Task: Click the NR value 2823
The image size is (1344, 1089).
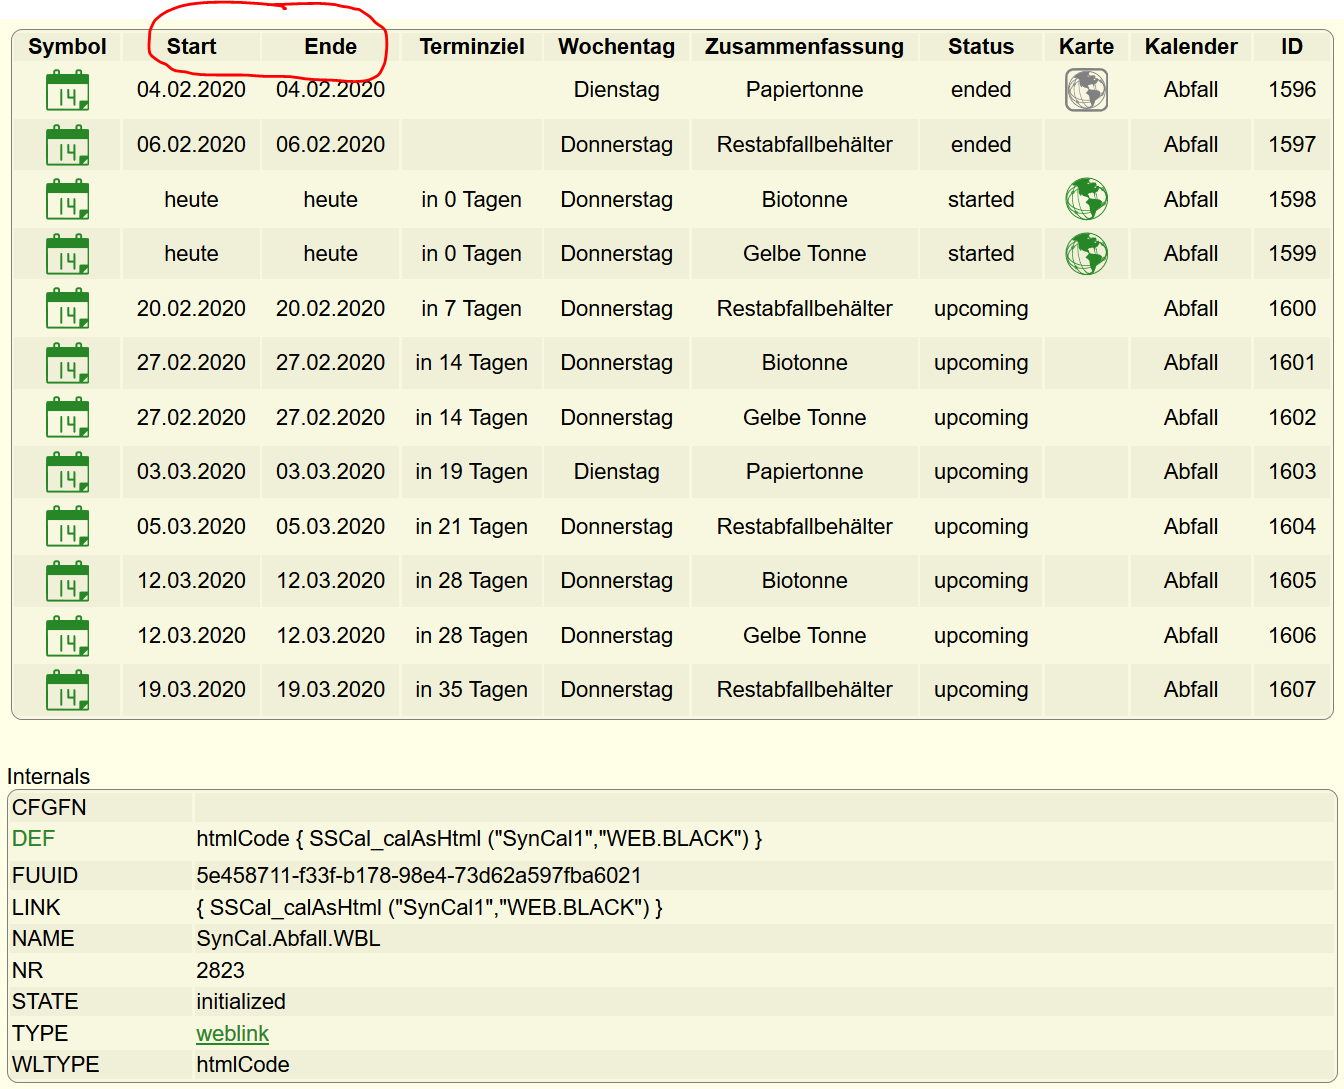Action: click(220, 970)
